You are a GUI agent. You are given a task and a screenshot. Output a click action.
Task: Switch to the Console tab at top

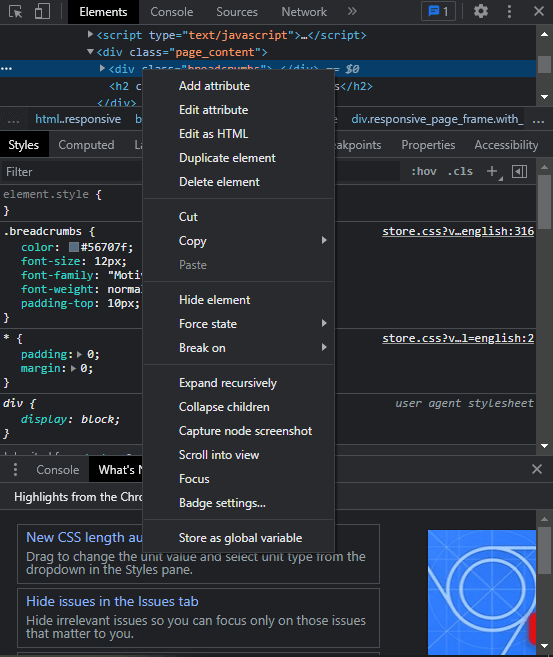point(172,12)
